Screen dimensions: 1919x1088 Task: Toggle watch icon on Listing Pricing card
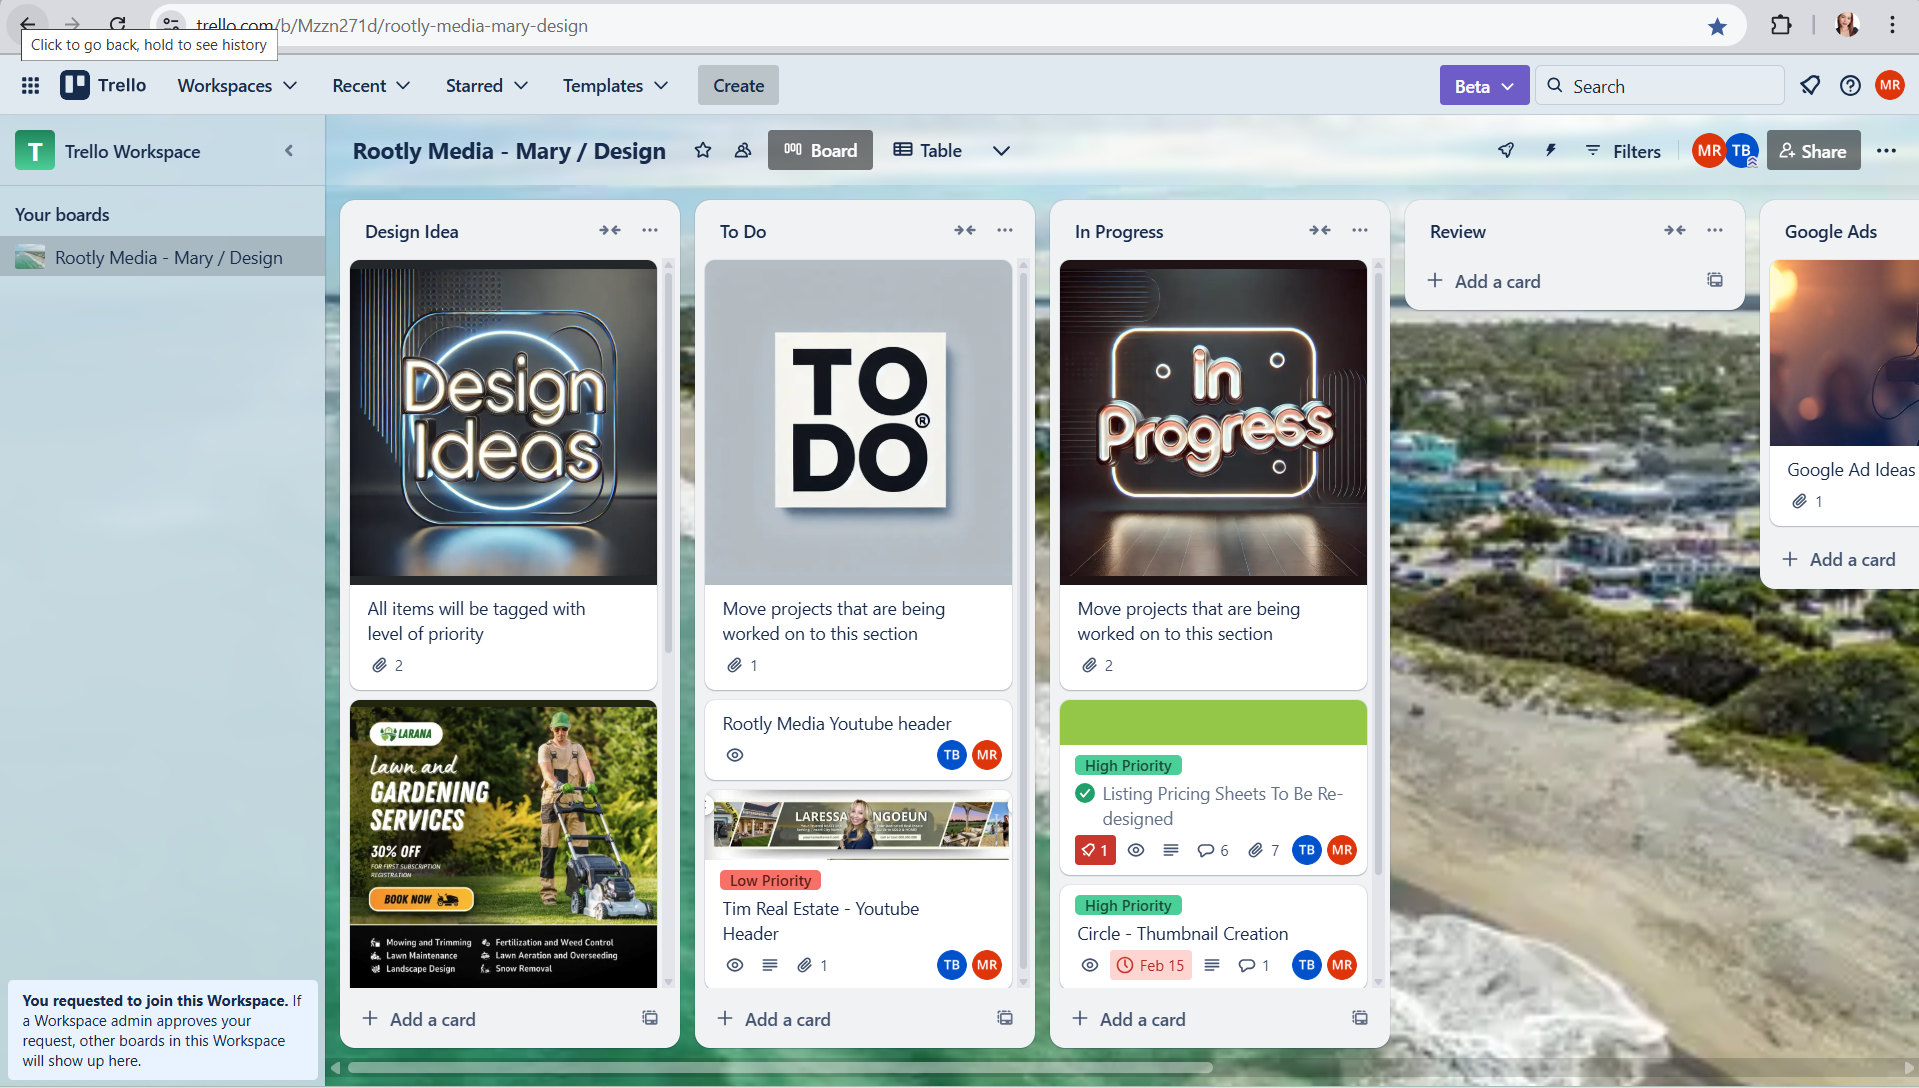point(1136,851)
